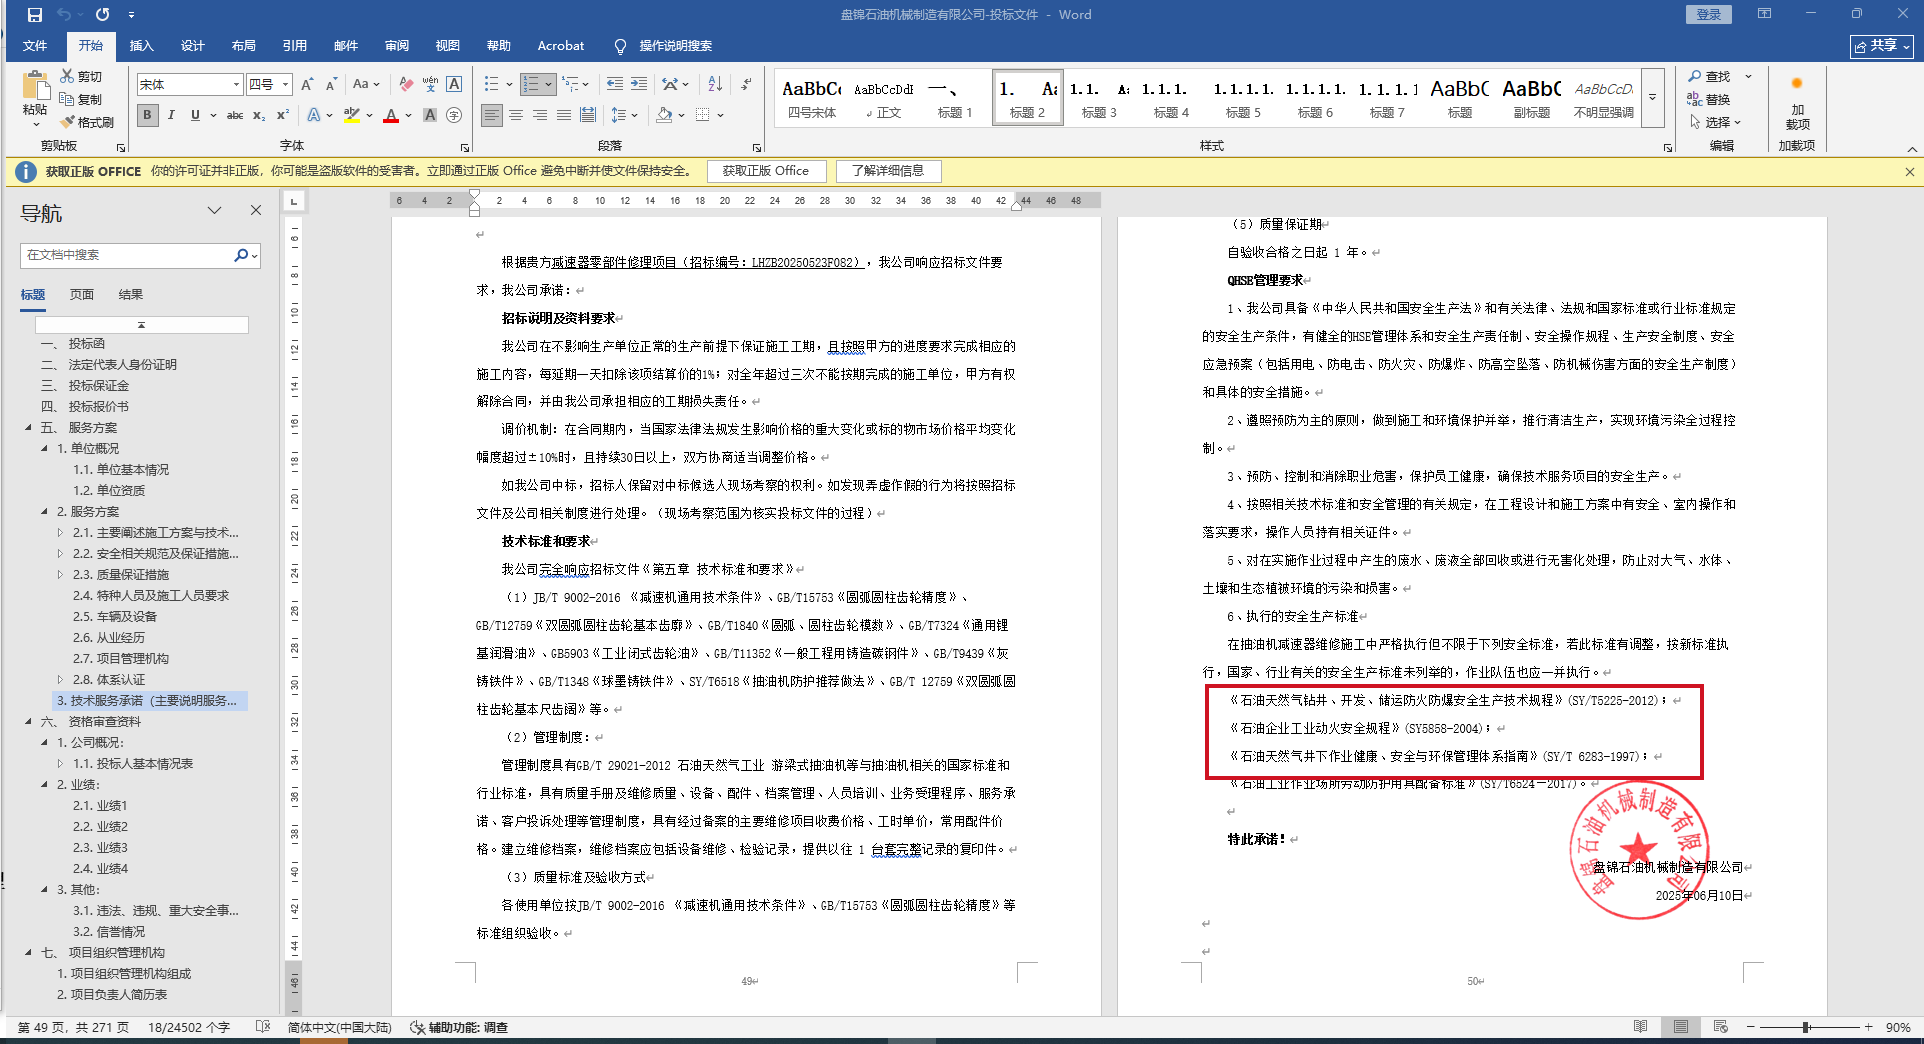This screenshot has height=1044, width=1924.
Task: Open the phonetic guide (wén) tool
Action: 430,84
